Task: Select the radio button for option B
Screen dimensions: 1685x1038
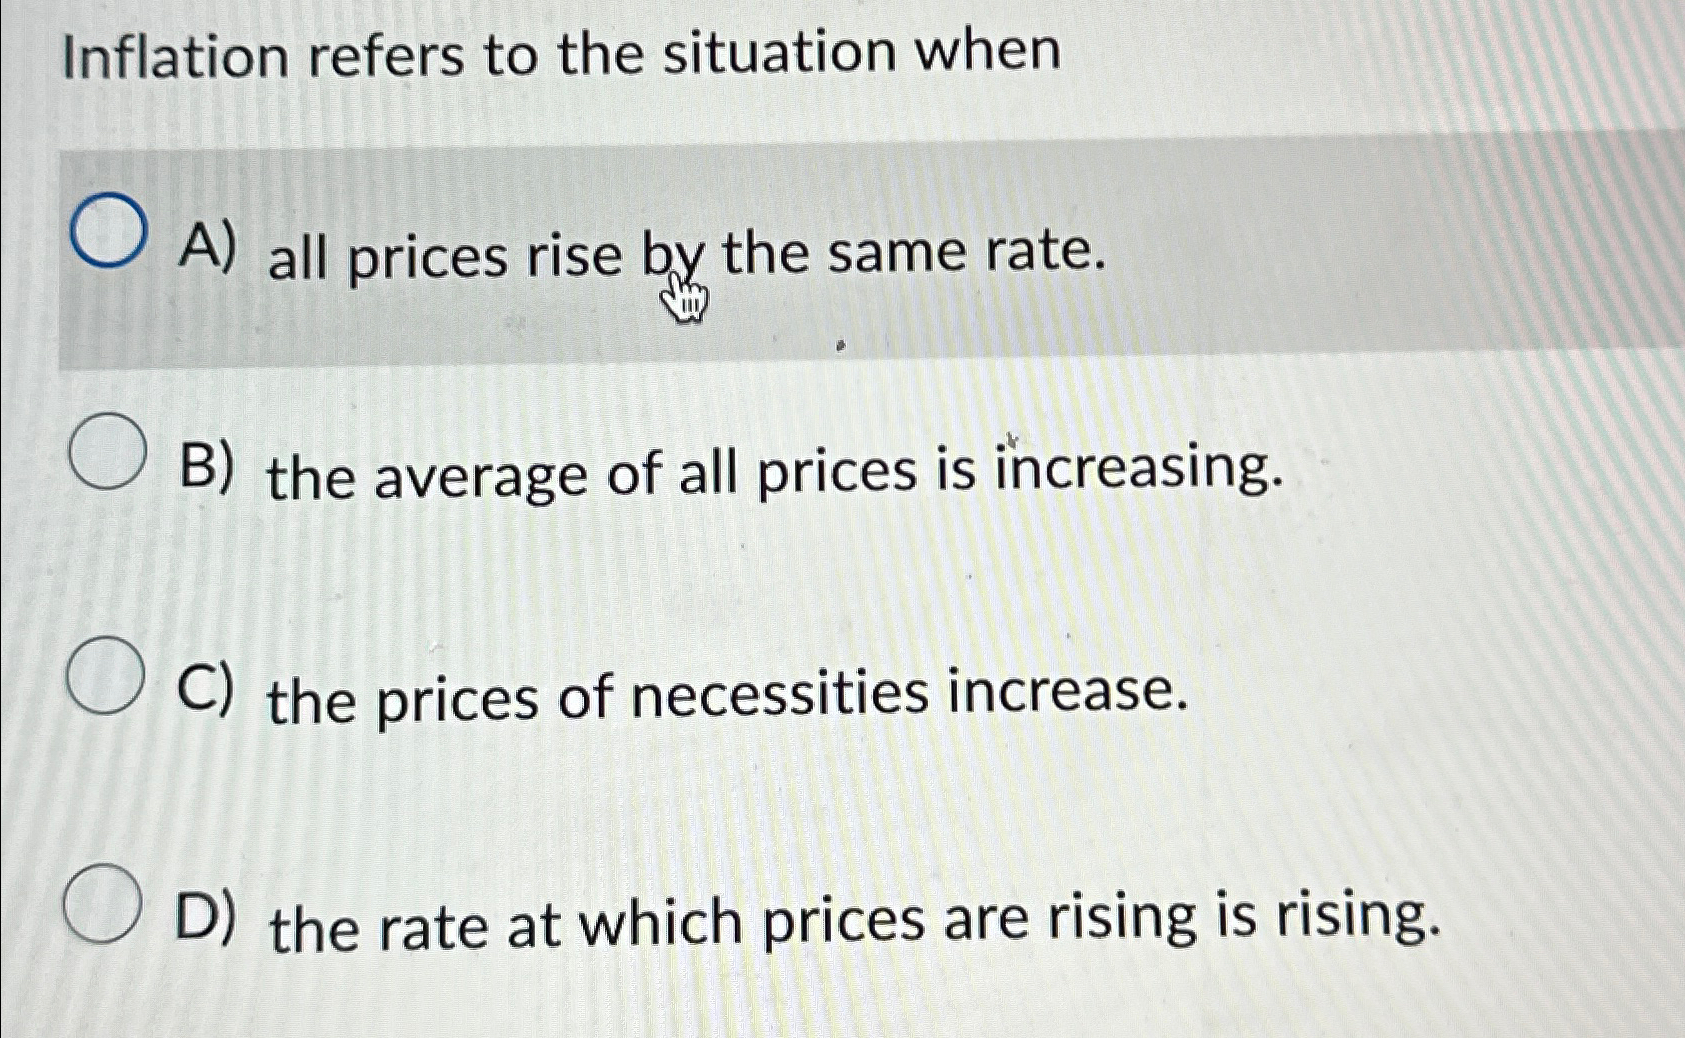Action: [x=106, y=452]
